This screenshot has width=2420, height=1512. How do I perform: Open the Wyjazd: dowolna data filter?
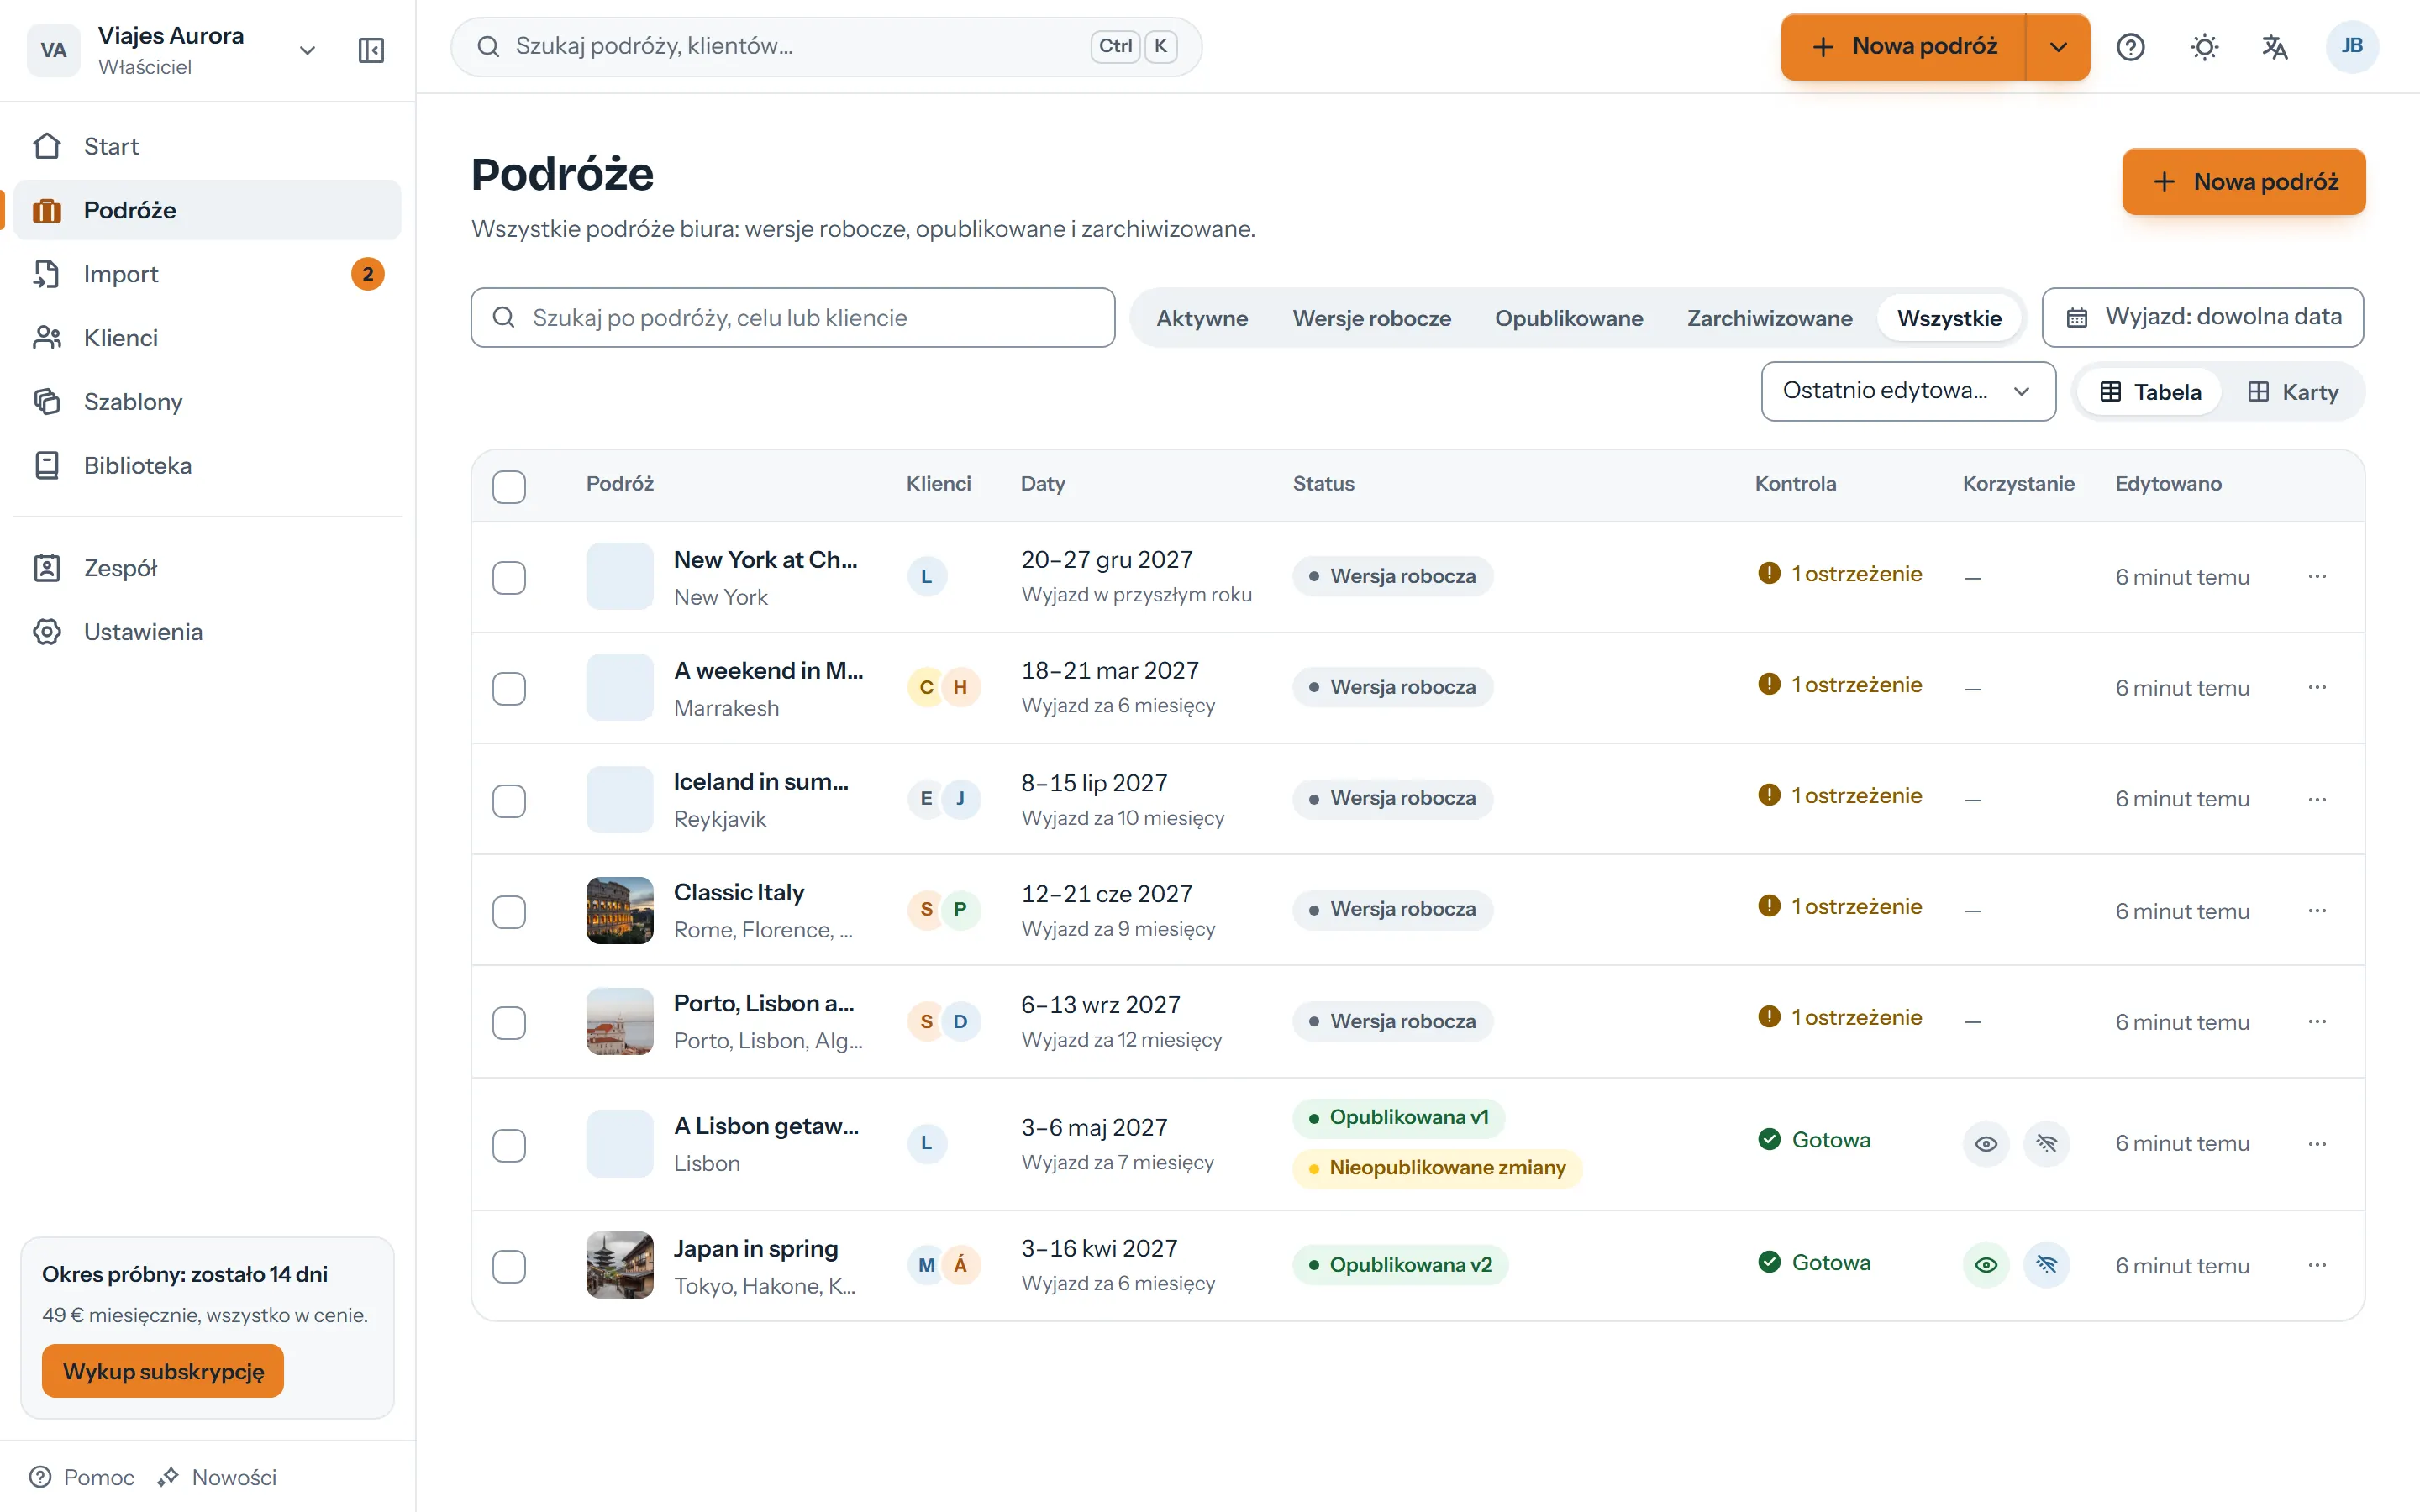[2202, 317]
